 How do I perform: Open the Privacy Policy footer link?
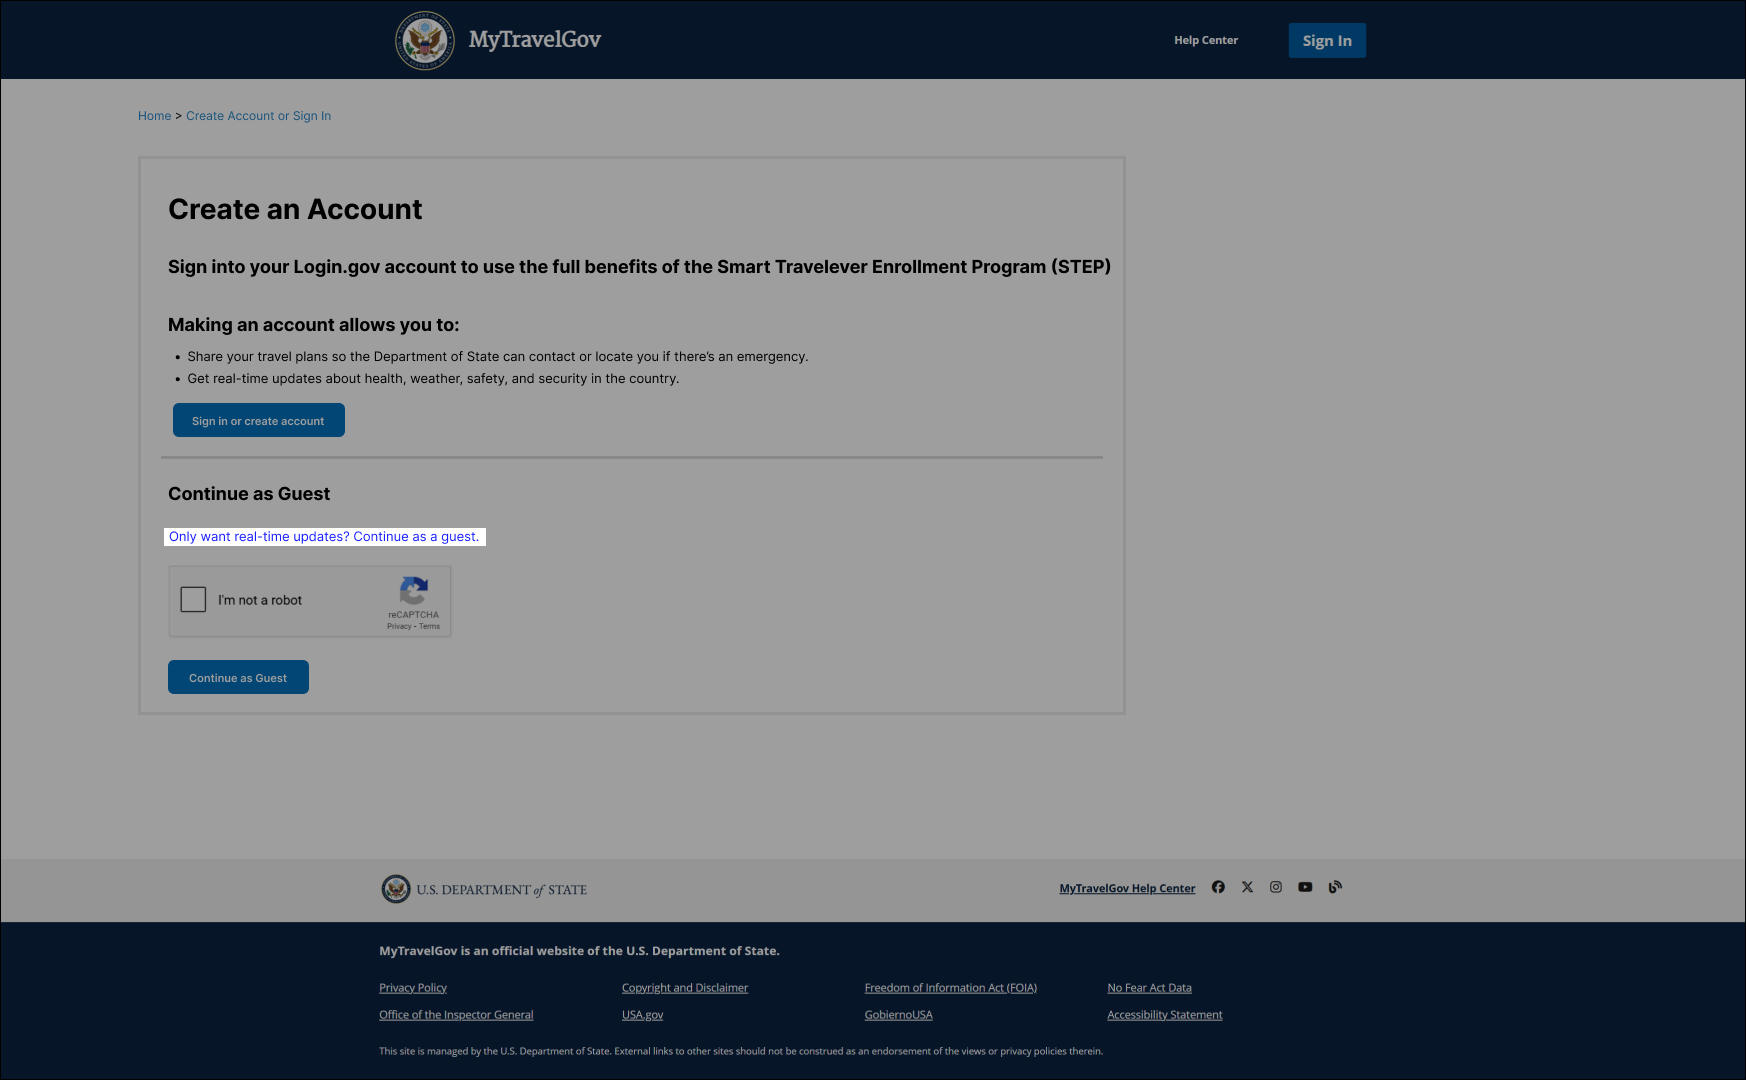(x=413, y=988)
